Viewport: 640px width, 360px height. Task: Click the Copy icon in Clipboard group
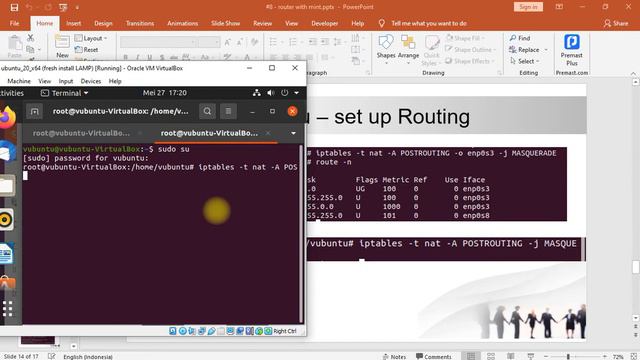pos(31,49)
